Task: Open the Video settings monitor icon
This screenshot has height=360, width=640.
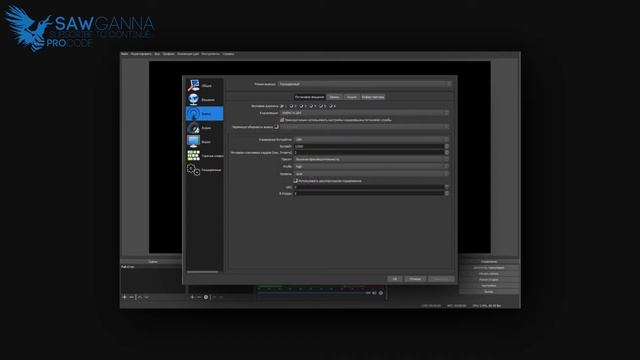Action: click(x=193, y=142)
